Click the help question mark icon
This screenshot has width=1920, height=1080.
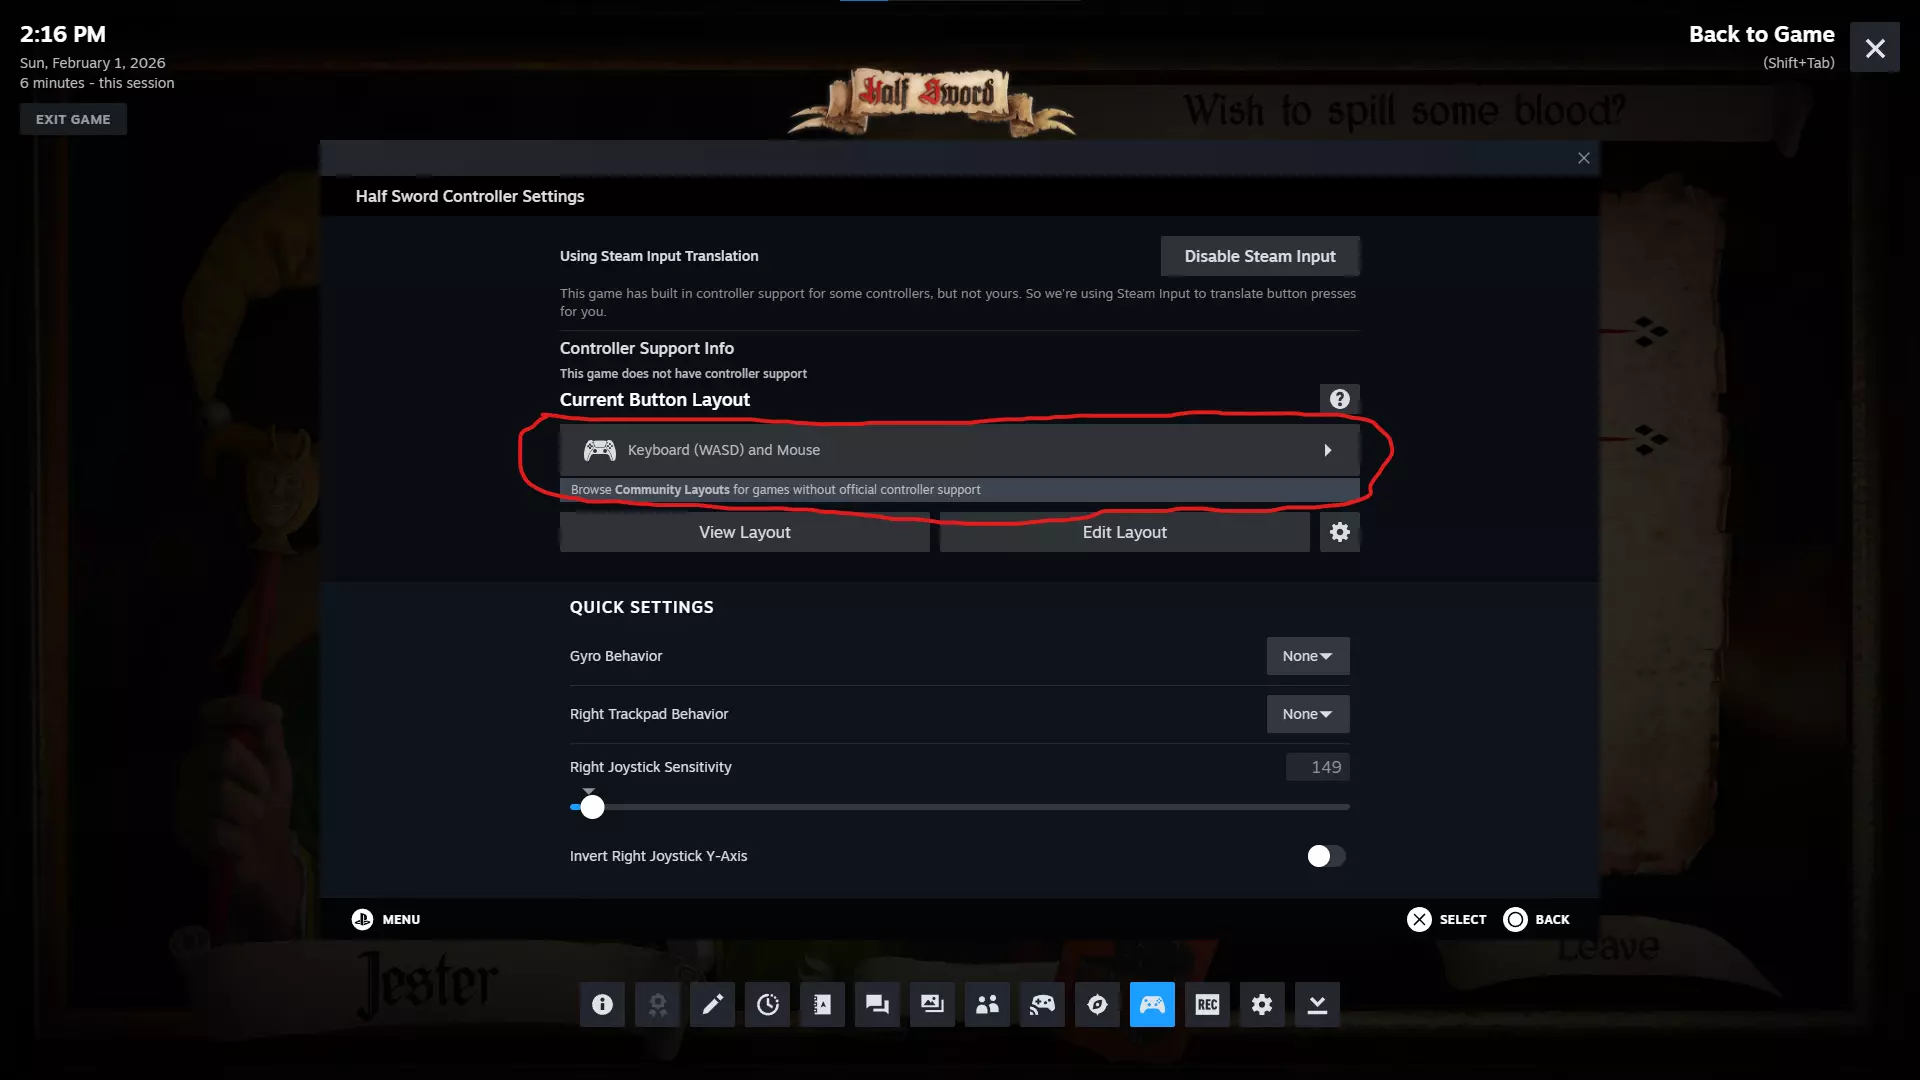1339,399
